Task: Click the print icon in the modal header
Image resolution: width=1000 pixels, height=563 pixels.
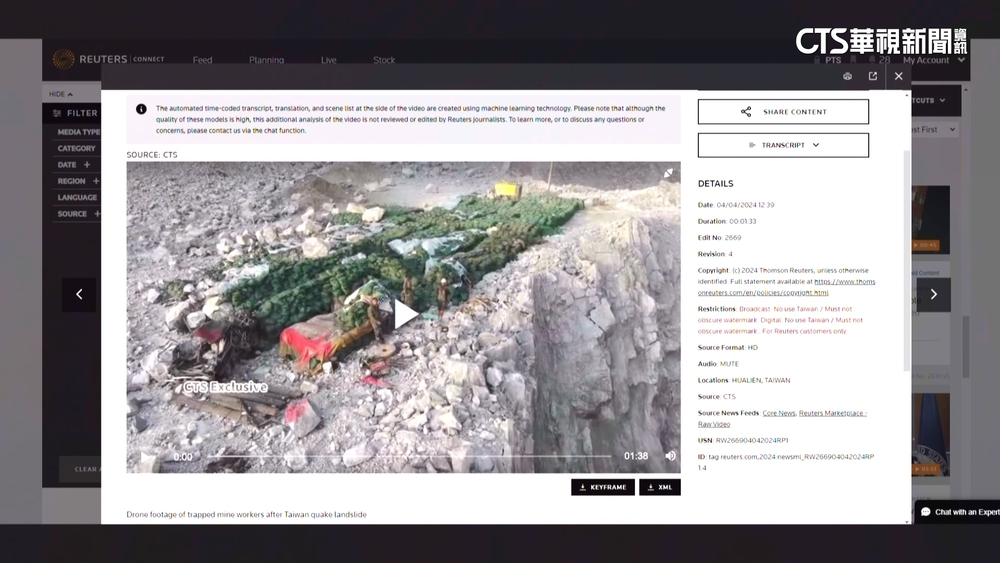Action: [x=847, y=76]
